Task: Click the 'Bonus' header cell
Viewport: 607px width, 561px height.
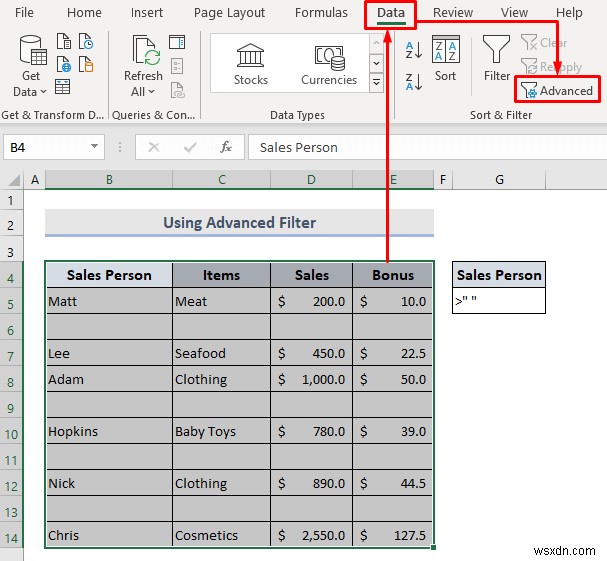Action: pos(393,275)
